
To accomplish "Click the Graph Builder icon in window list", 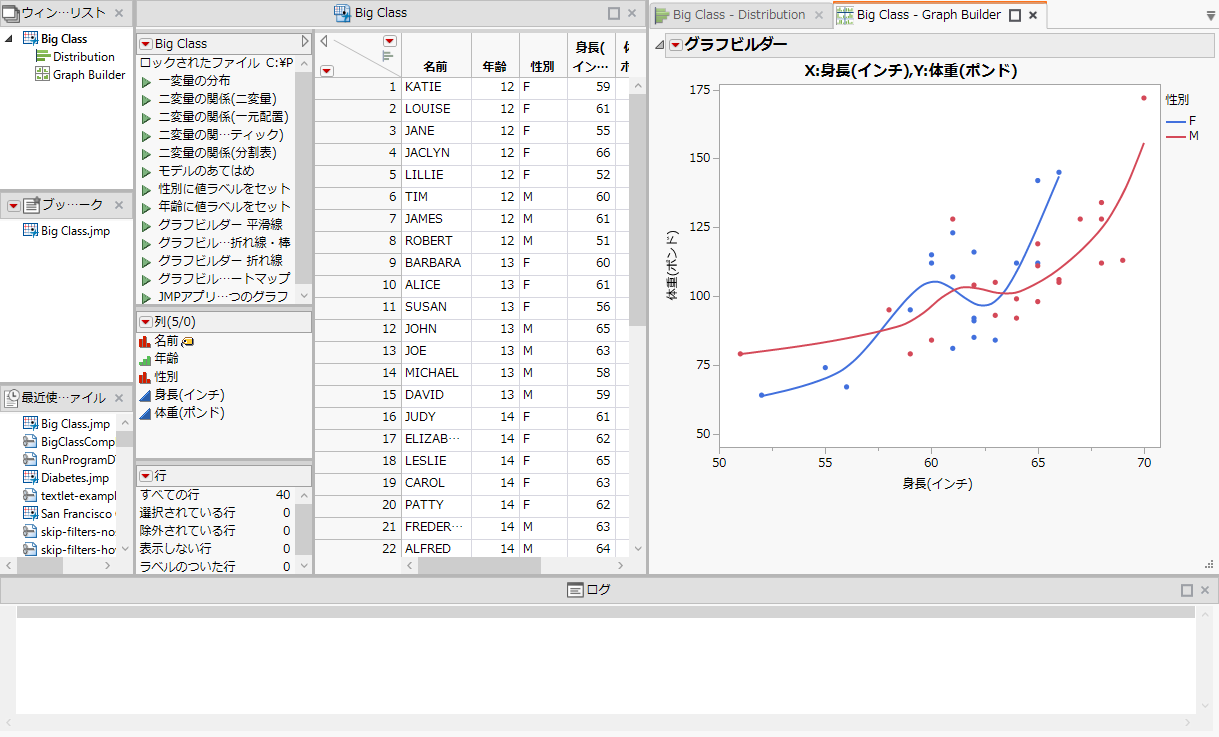I will point(43,75).
